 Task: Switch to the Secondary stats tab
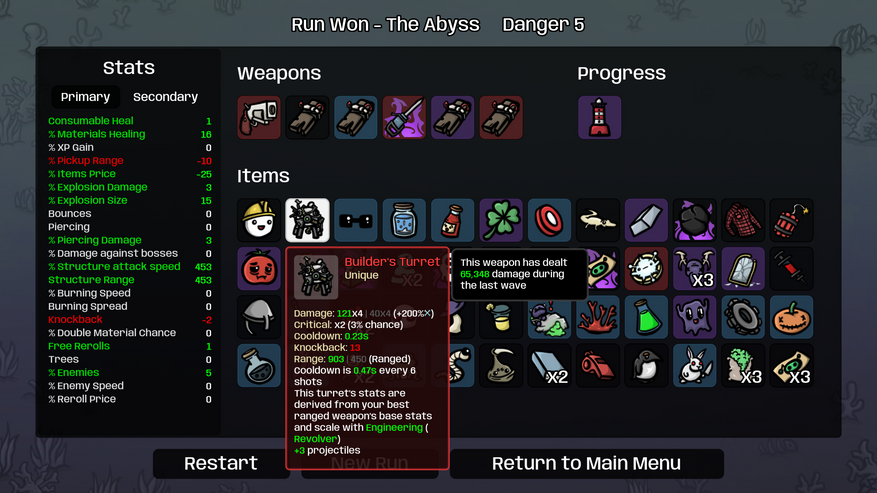tap(166, 97)
